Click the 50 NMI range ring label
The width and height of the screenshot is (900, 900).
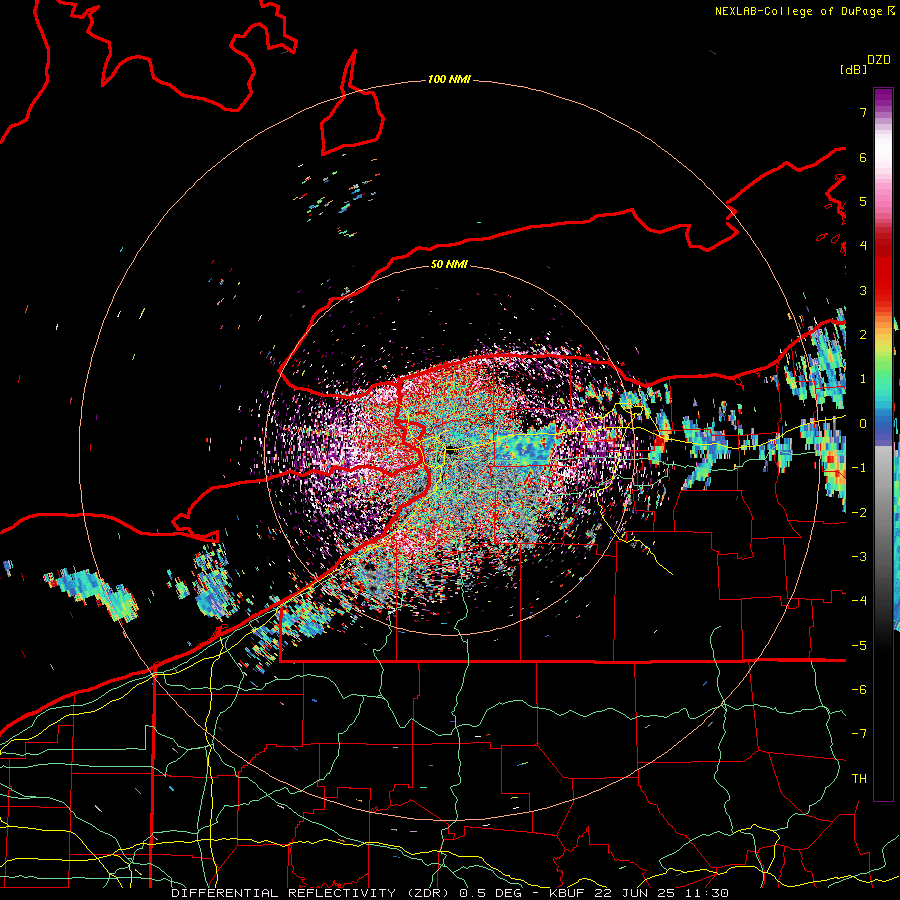coord(449,264)
